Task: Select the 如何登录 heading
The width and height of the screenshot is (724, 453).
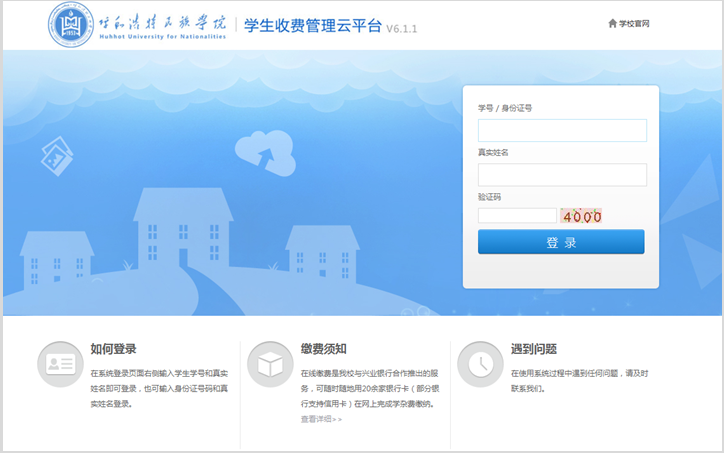Action: click(113, 349)
